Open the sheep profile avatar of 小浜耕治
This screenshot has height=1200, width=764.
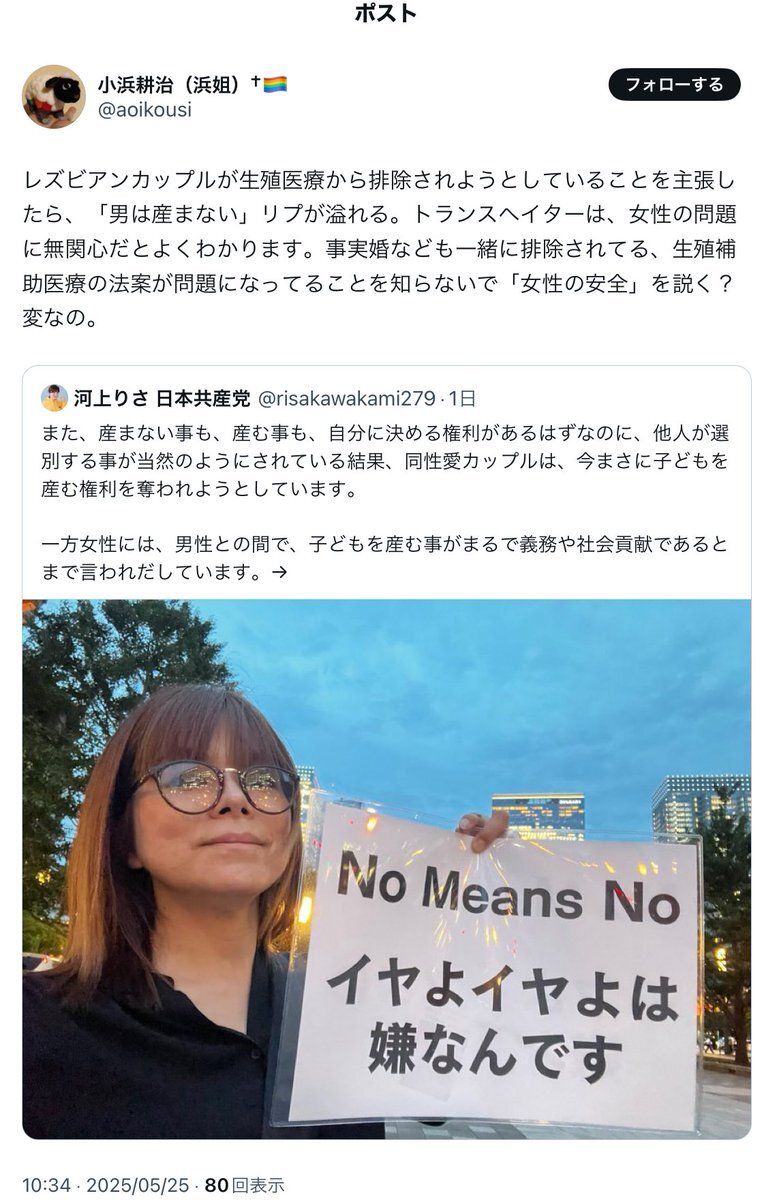(54, 97)
